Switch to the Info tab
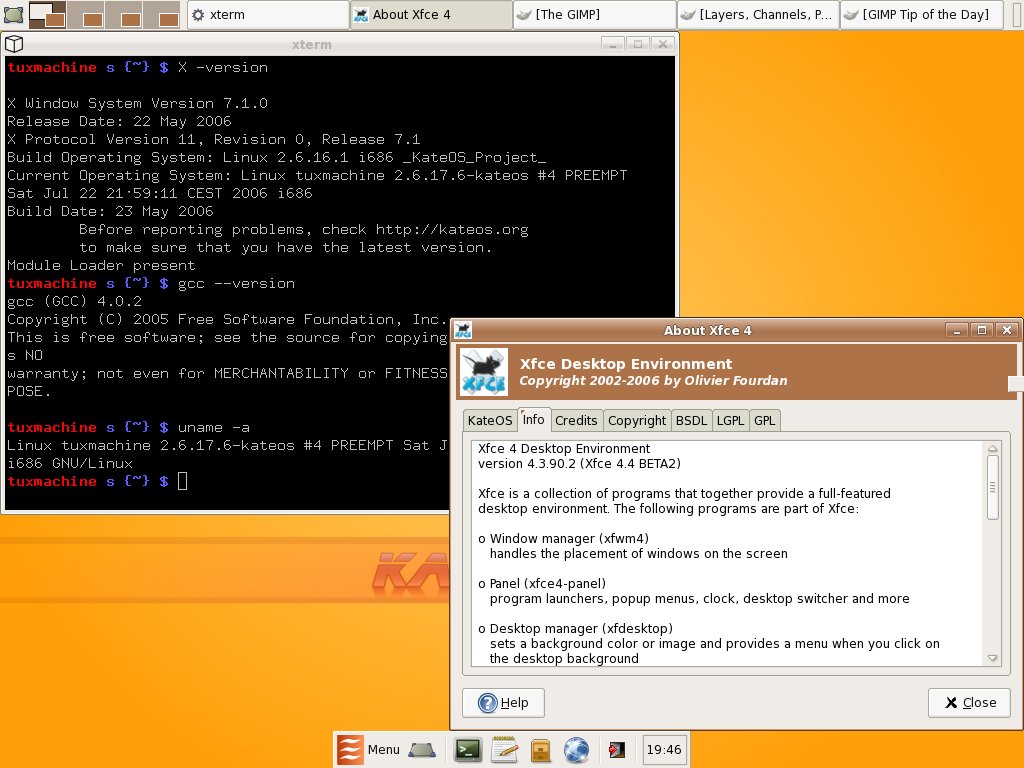Viewport: 1024px width, 768px height. pyautogui.click(x=534, y=419)
